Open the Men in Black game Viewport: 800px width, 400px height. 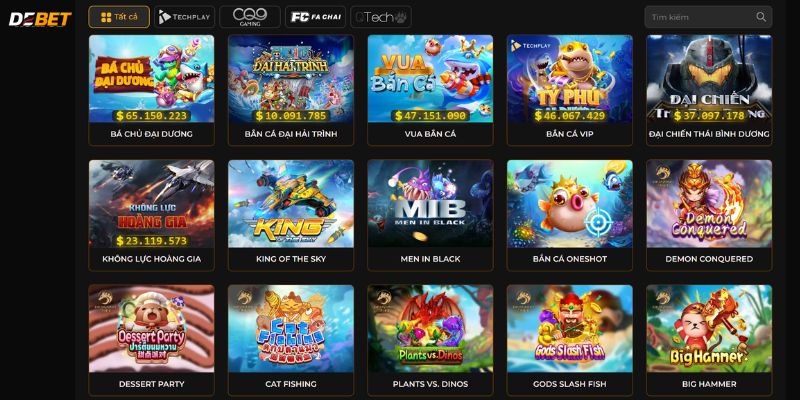coord(430,215)
